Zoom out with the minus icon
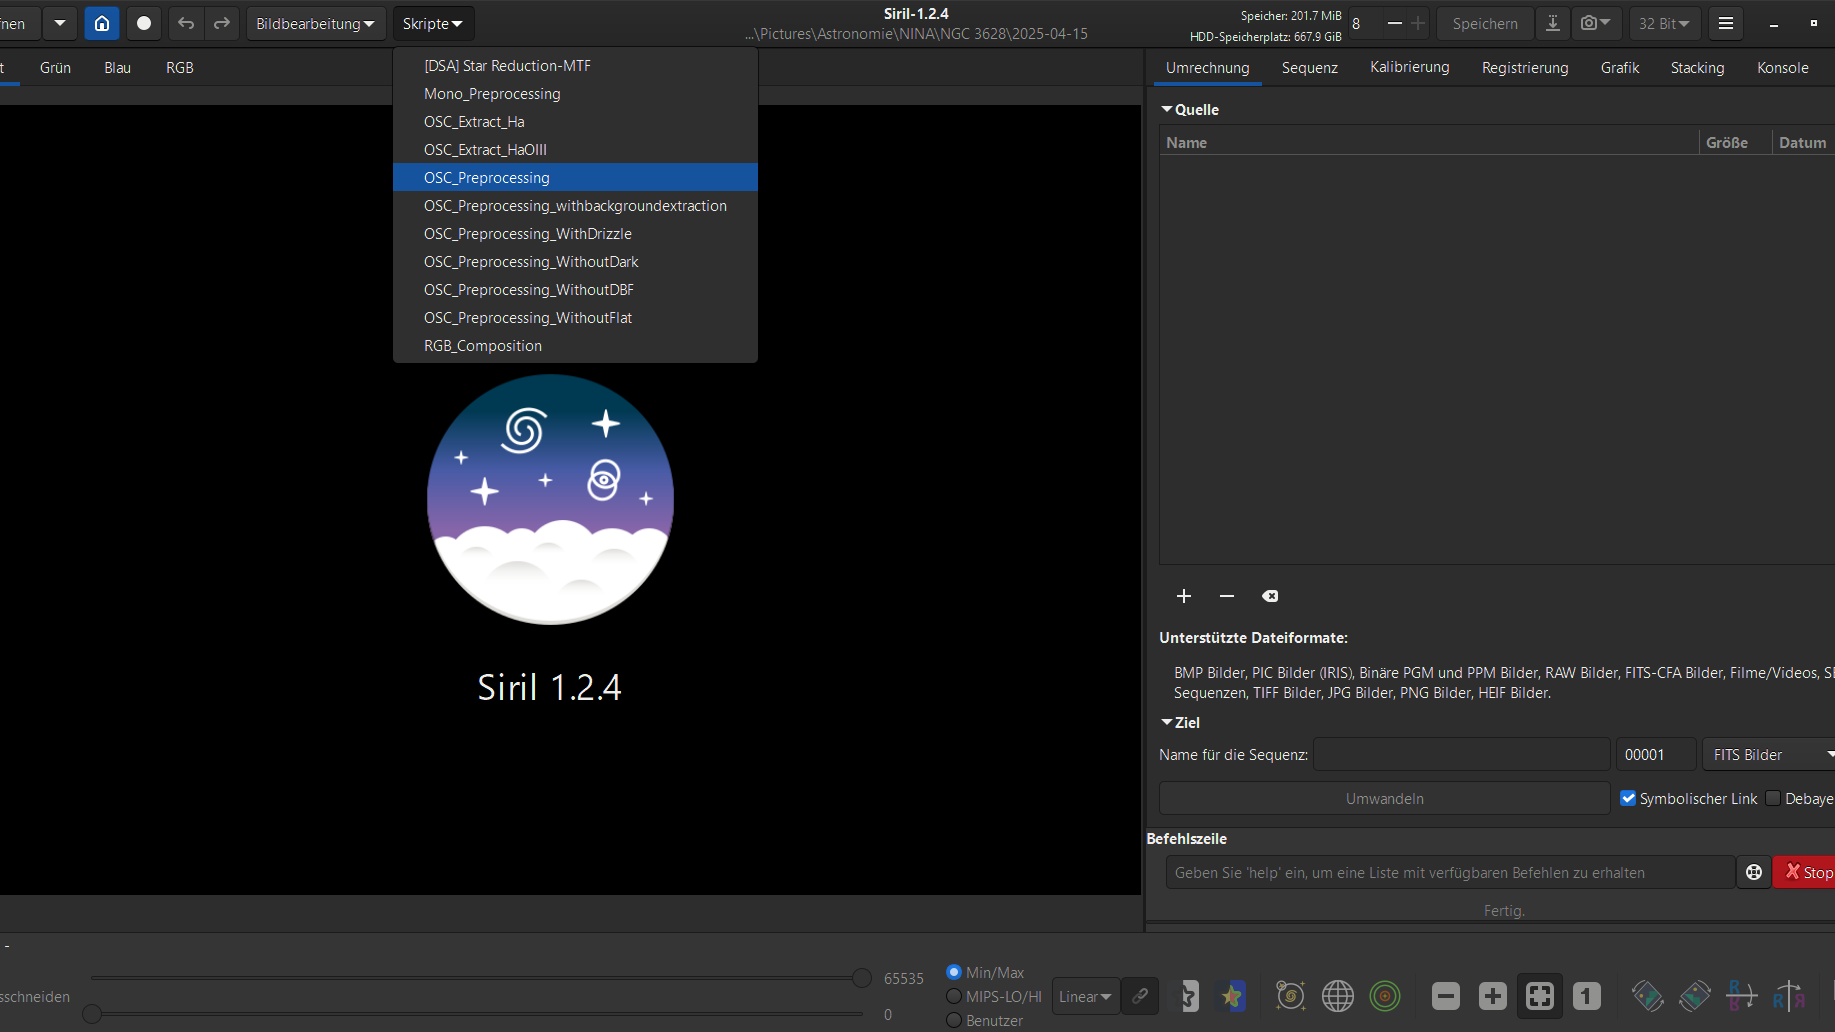The width and height of the screenshot is (1835, 1032). tap(1446, 996)
